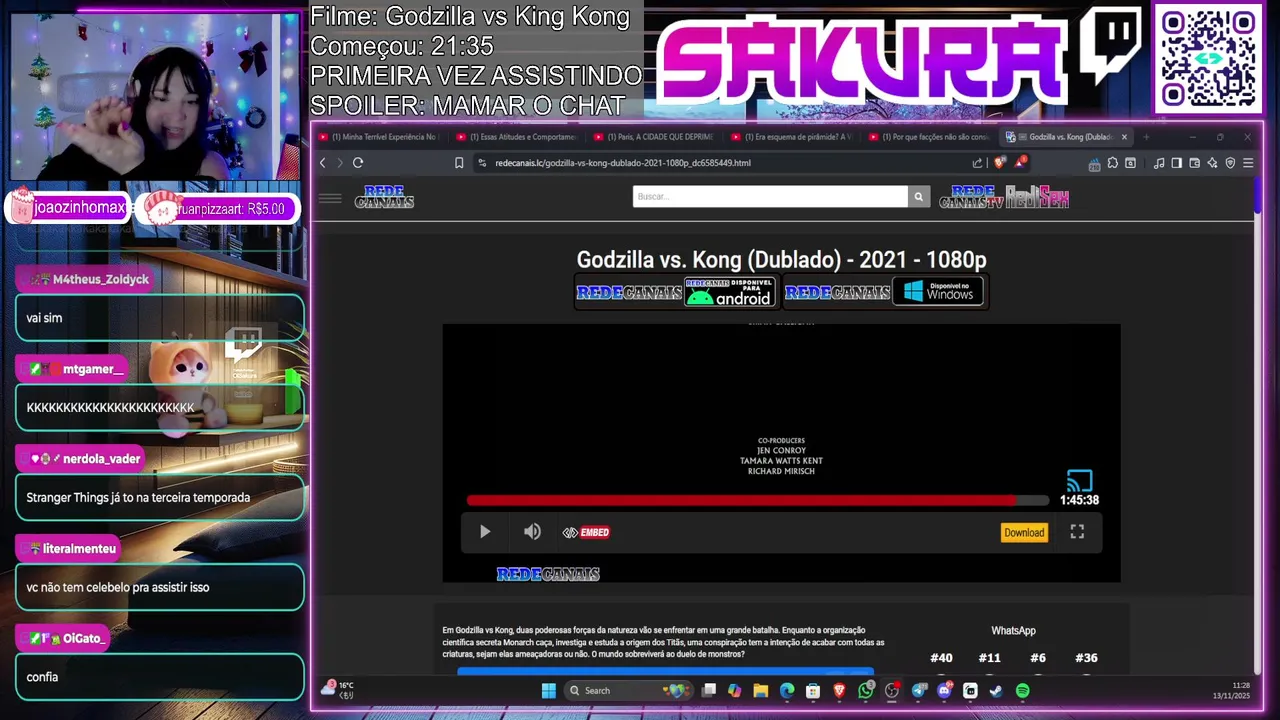Screen dimensions: 1280x720
Task: Open Leo AI sparkle icon
Action: (x=1212, y=163)
